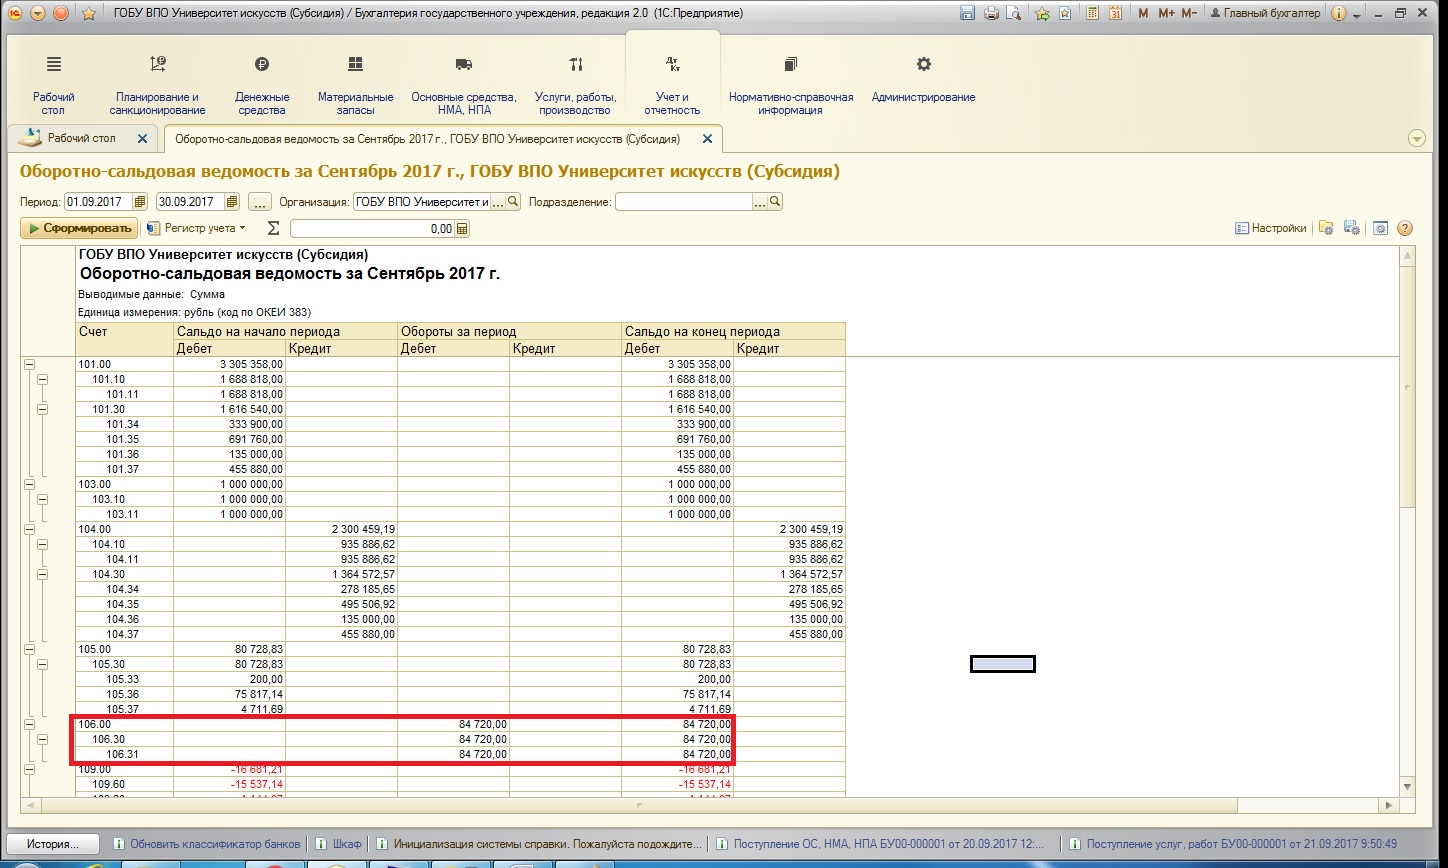
Task: Close the Оборотно-сальдовая ведомость tab
Action: 707,139
